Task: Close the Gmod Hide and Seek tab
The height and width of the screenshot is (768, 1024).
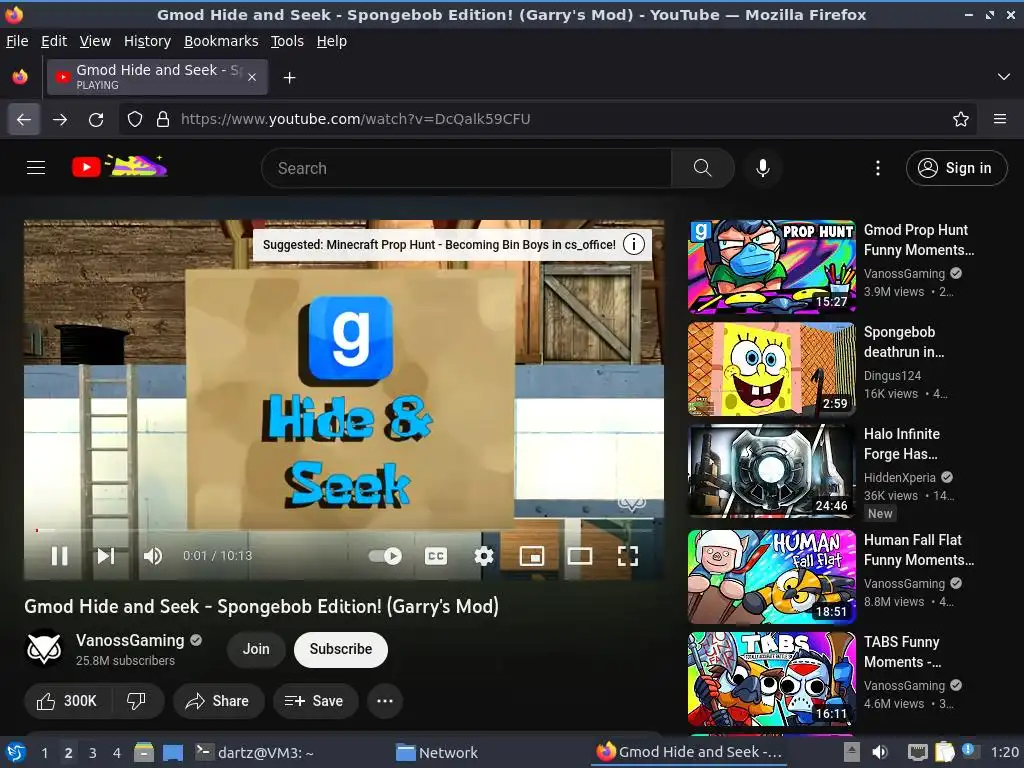Action: coord(252,77)
